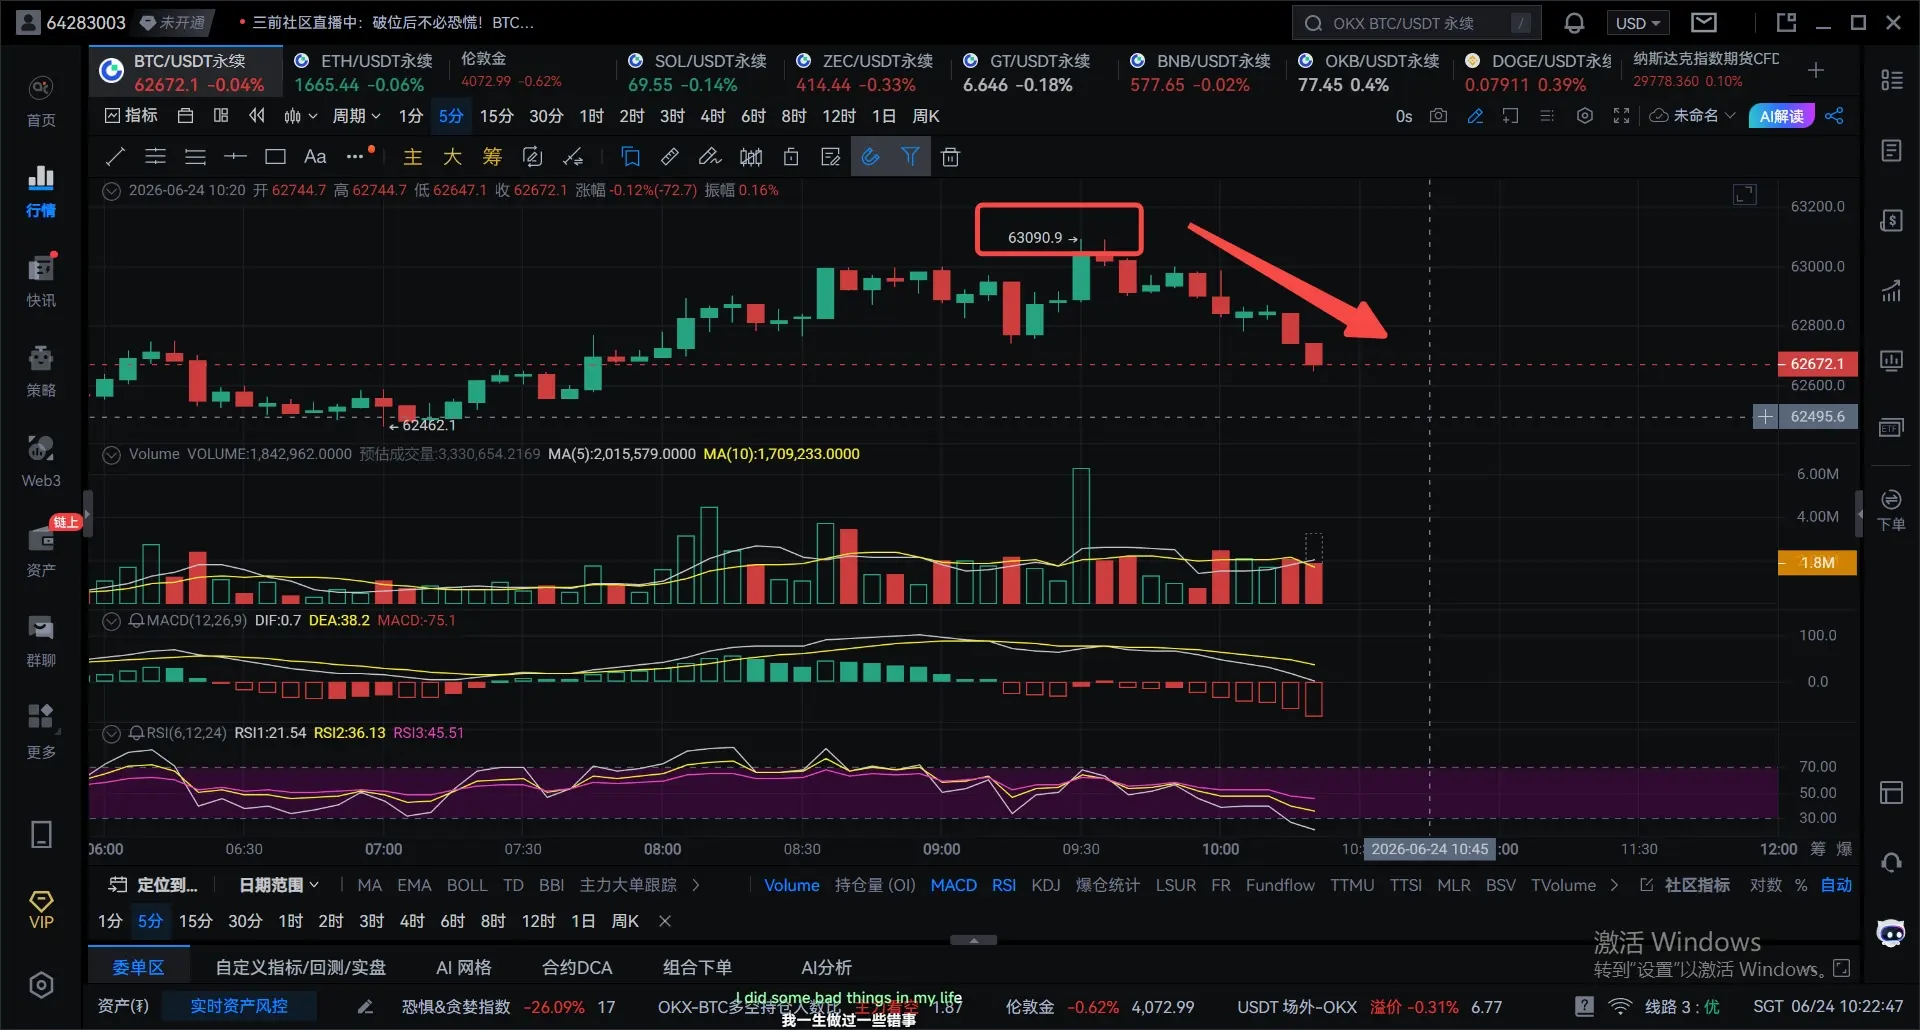Toggle the magnet snap drawing mode
The image size is (1920, 1030).
coord(870,156)
